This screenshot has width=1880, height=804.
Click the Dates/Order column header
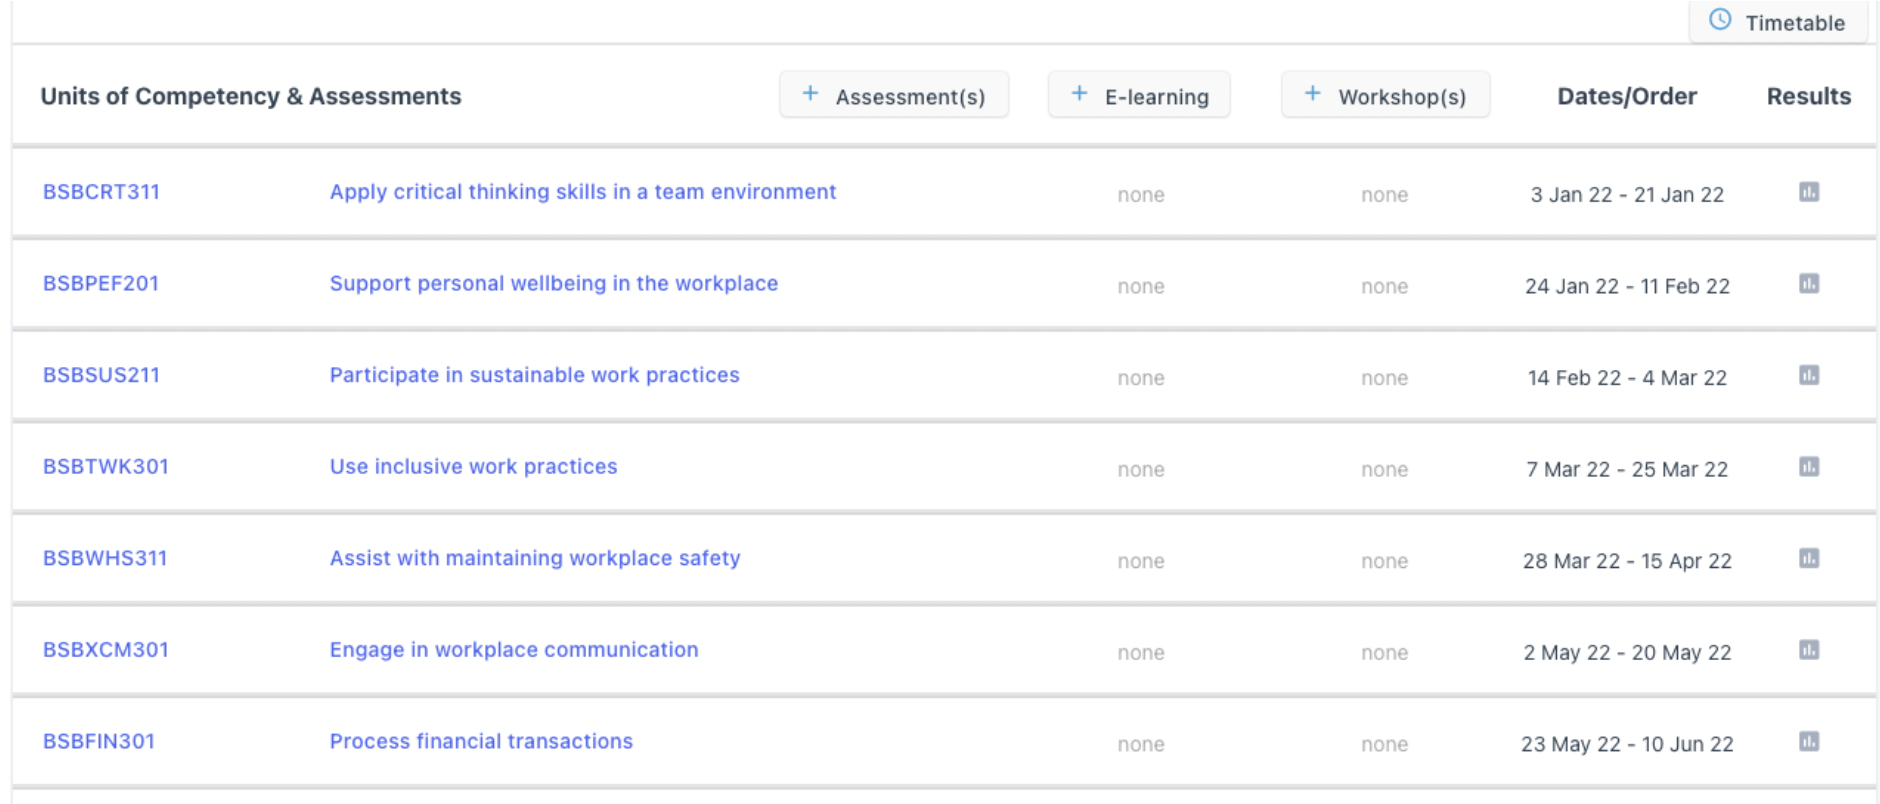click(1626, 96)
